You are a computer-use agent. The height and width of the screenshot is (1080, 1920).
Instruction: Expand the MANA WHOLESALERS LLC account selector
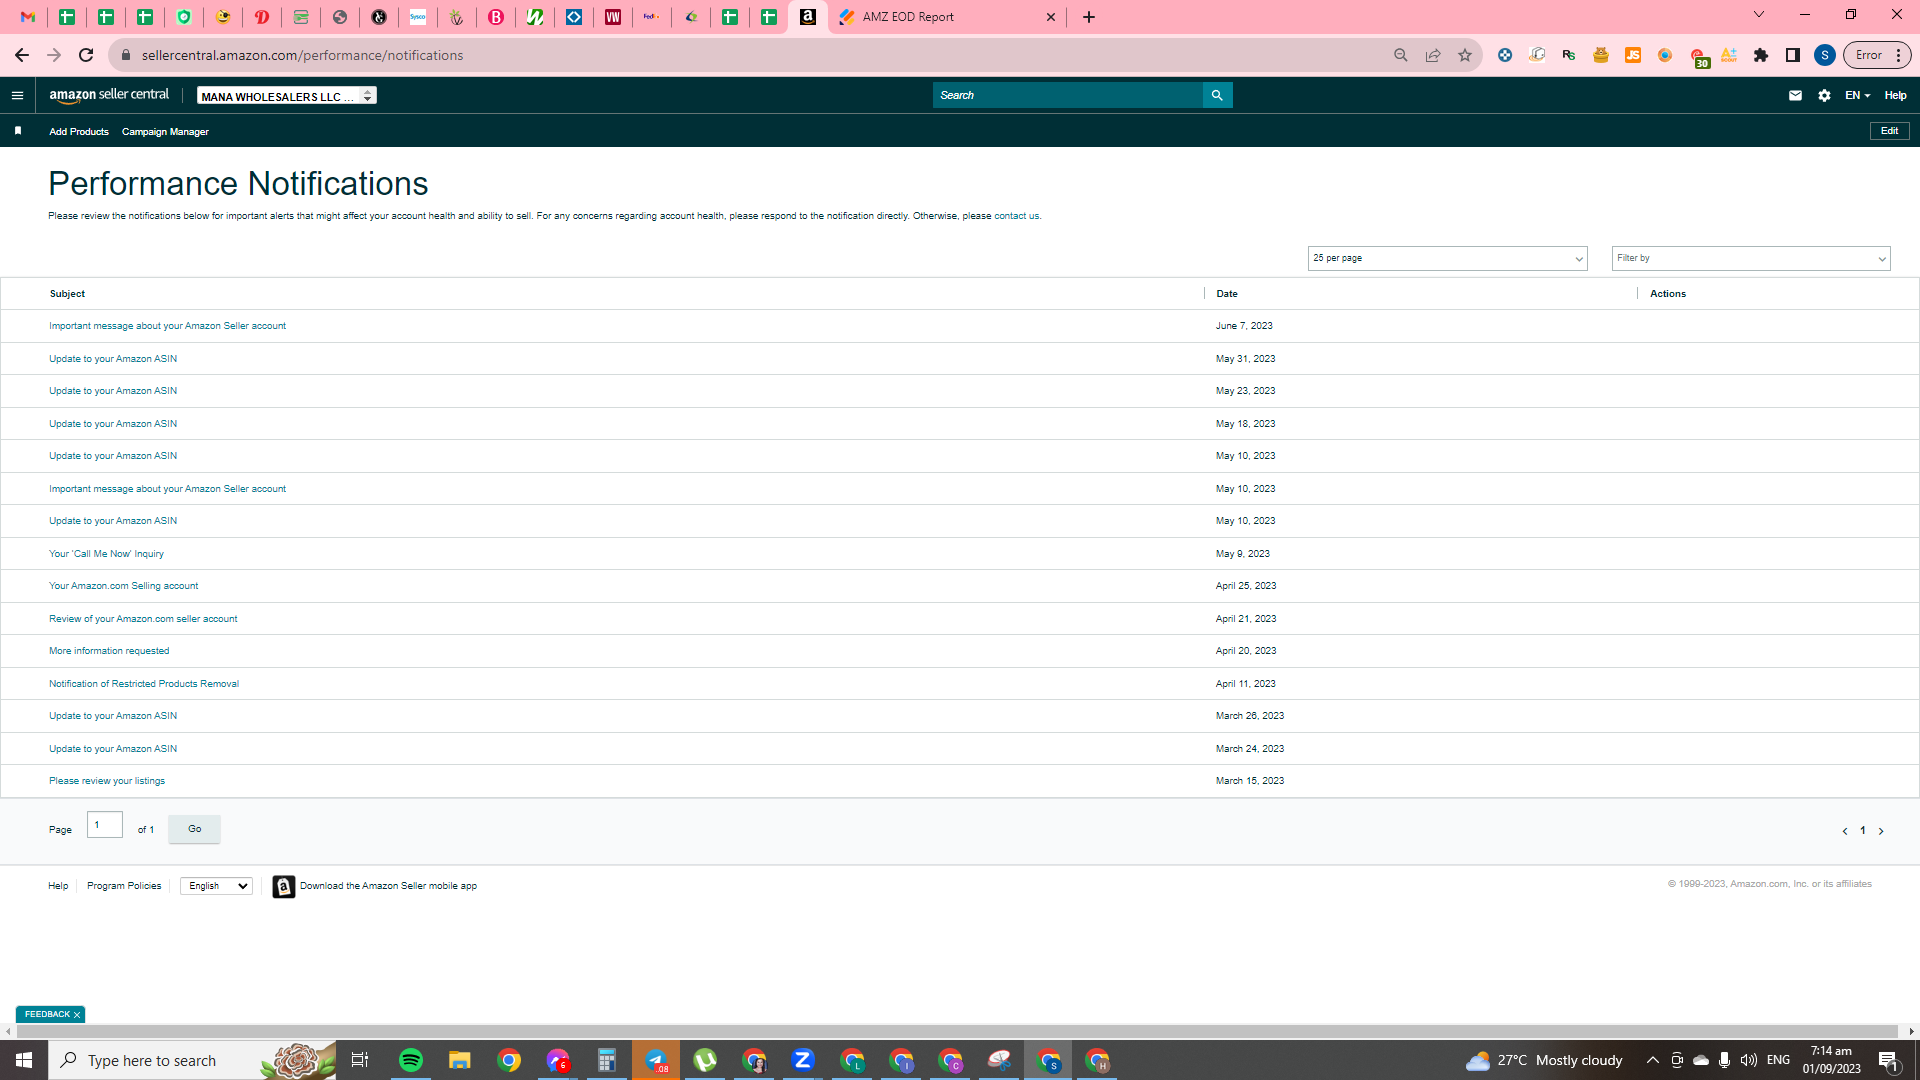pos(286,96)
